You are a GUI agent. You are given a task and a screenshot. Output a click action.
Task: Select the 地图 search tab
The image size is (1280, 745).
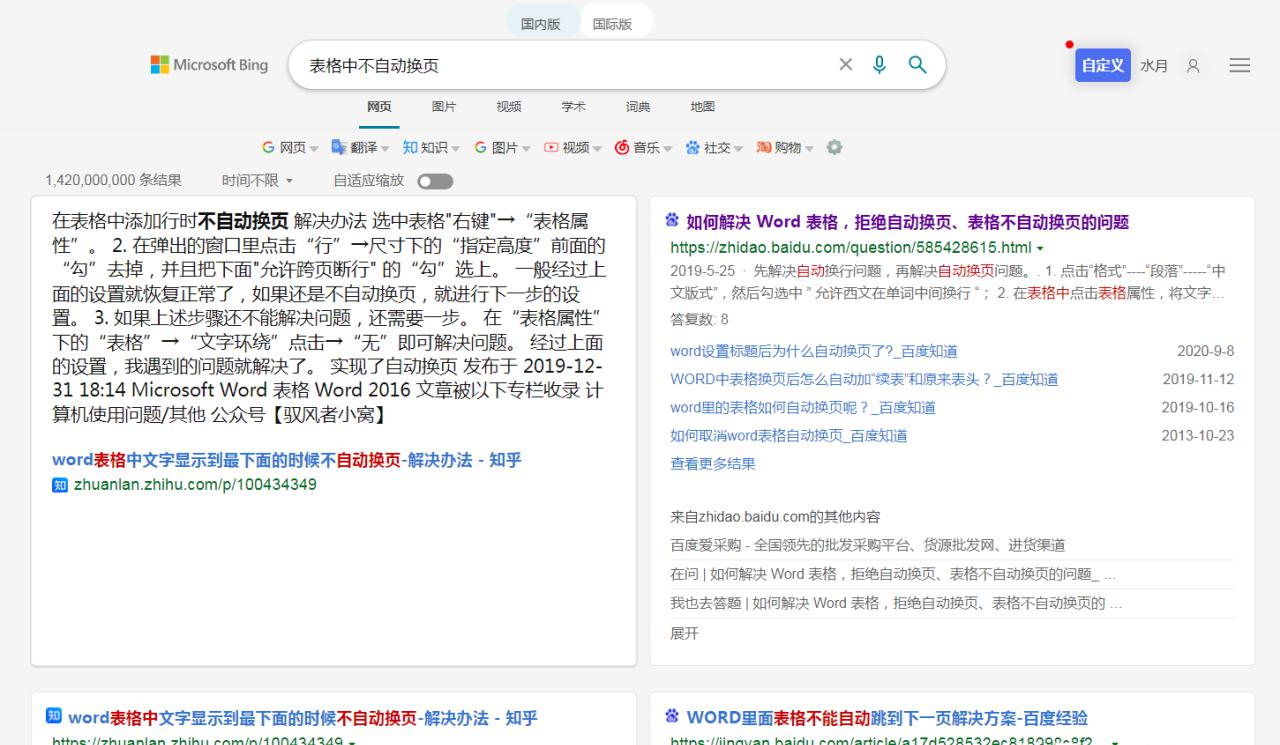[x=703, y=107]
